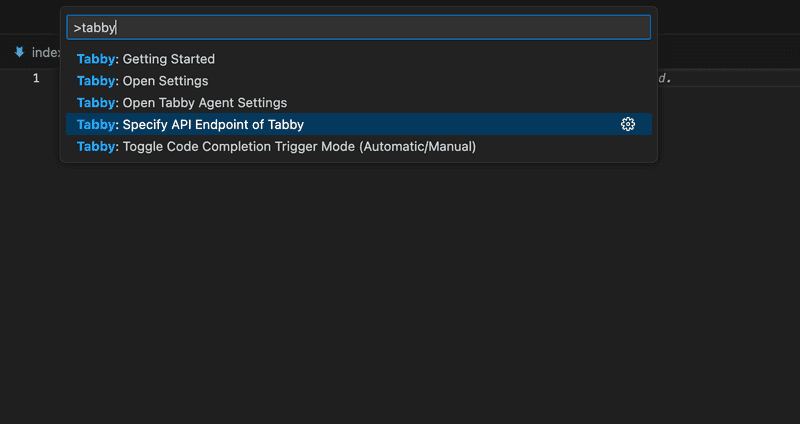Select Toggle Code Completion Trigger Mode command

pos(358,146)
